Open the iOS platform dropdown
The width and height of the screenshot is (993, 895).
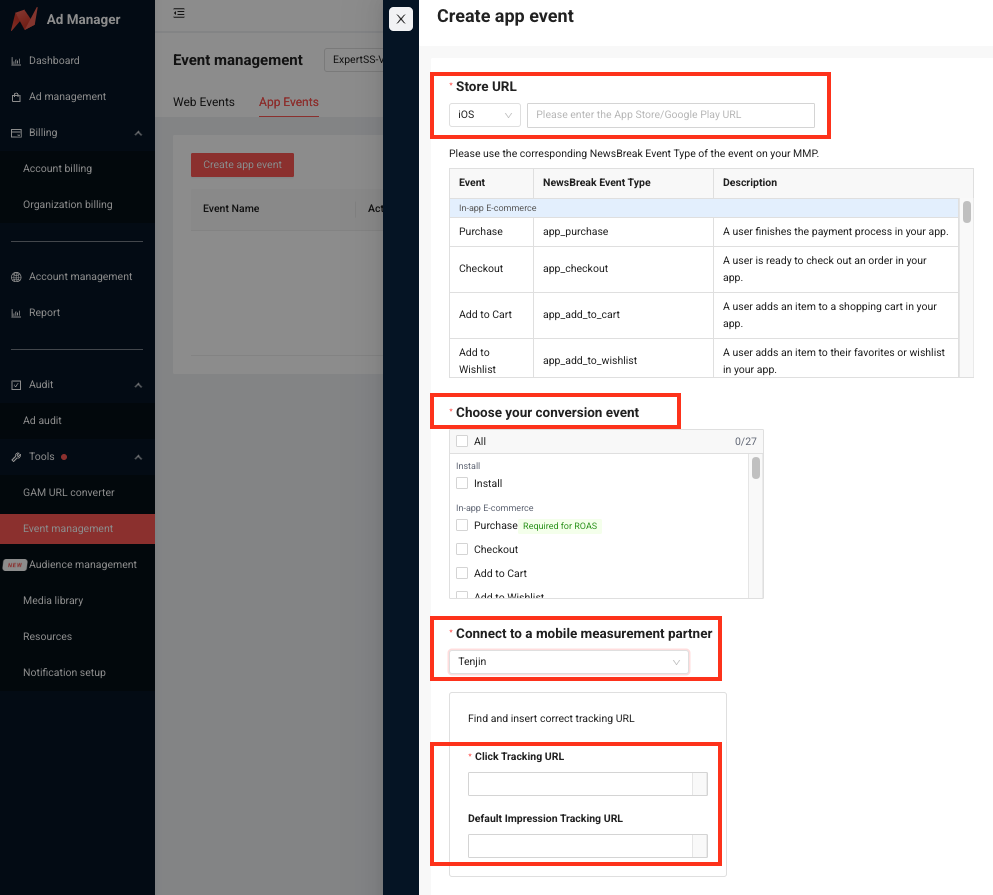pyautogui.click(x=485, y=115)
